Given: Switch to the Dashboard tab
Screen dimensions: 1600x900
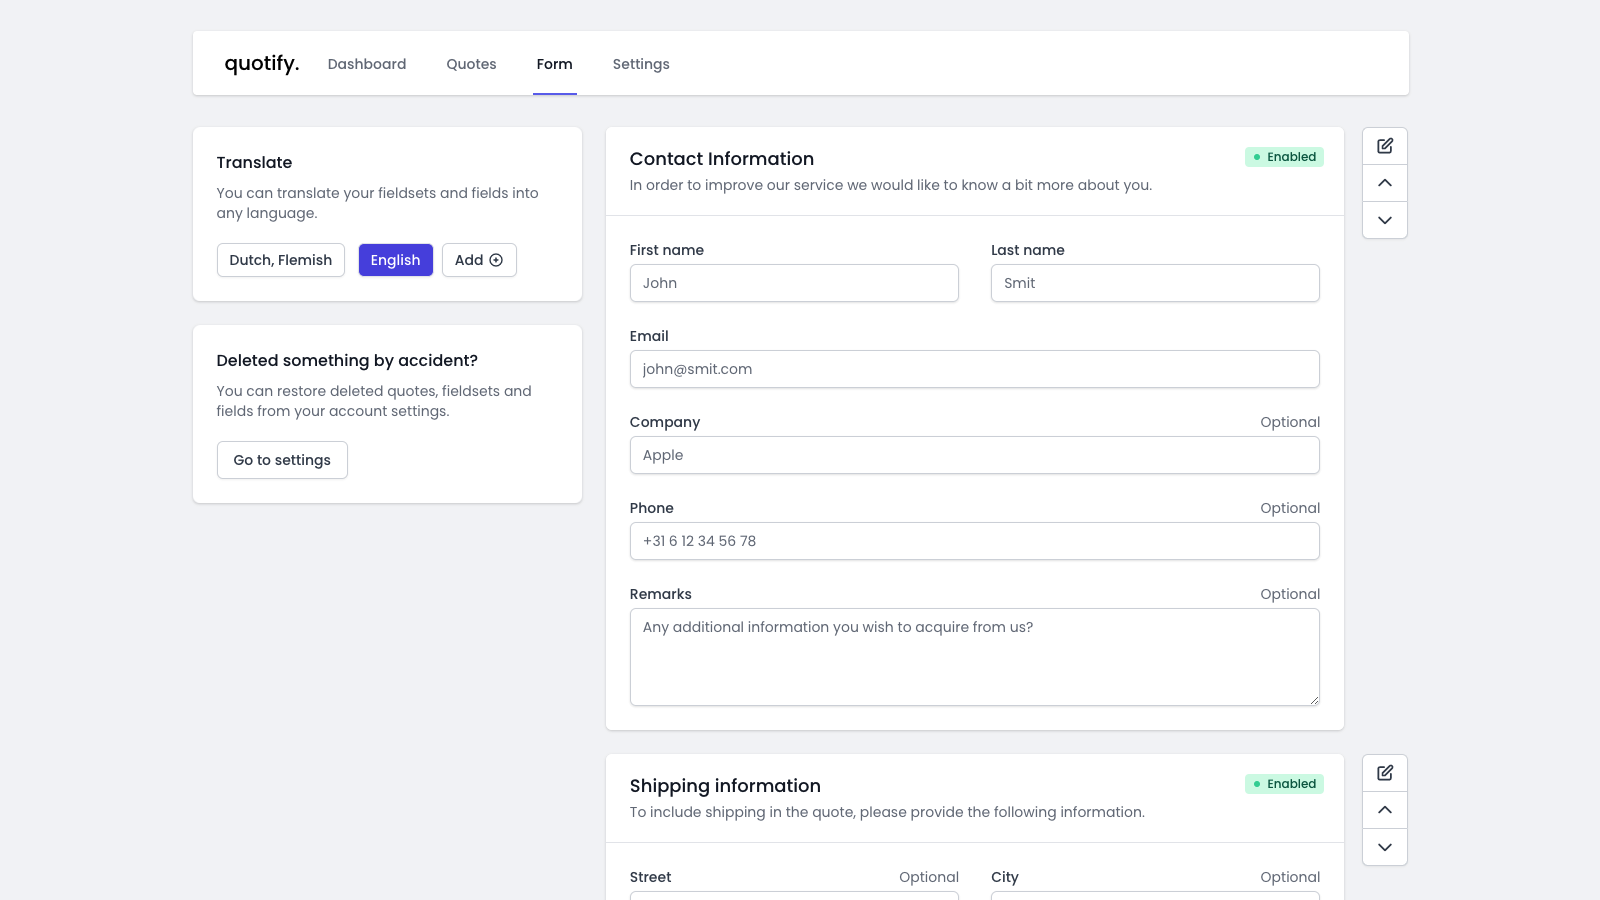Looking at the screenshot, I should (366, 64).
